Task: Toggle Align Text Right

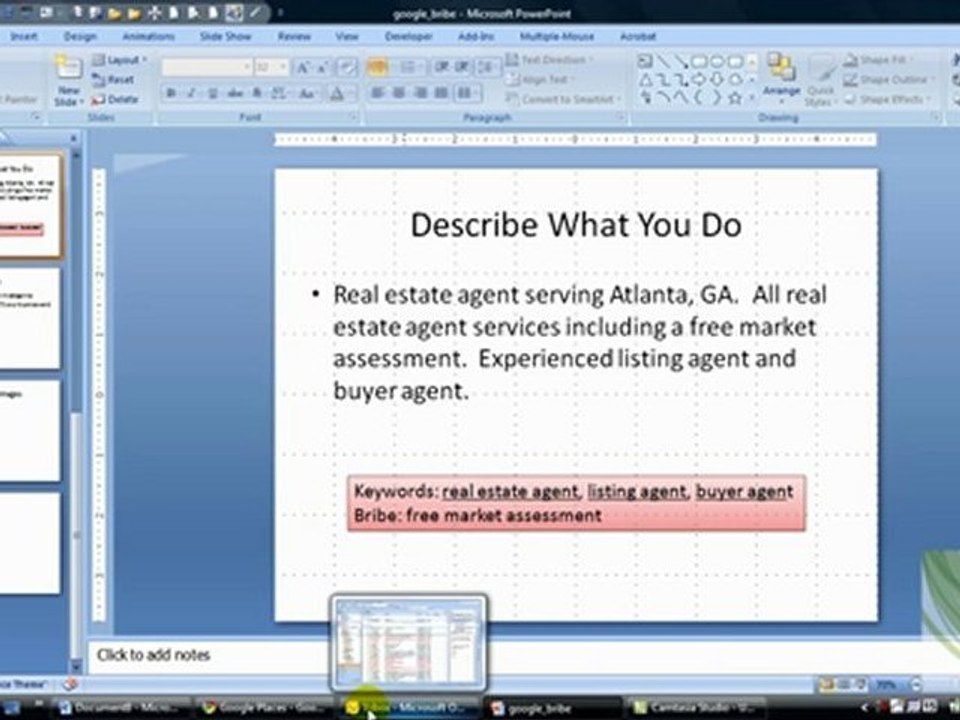Action: point(420,93)
